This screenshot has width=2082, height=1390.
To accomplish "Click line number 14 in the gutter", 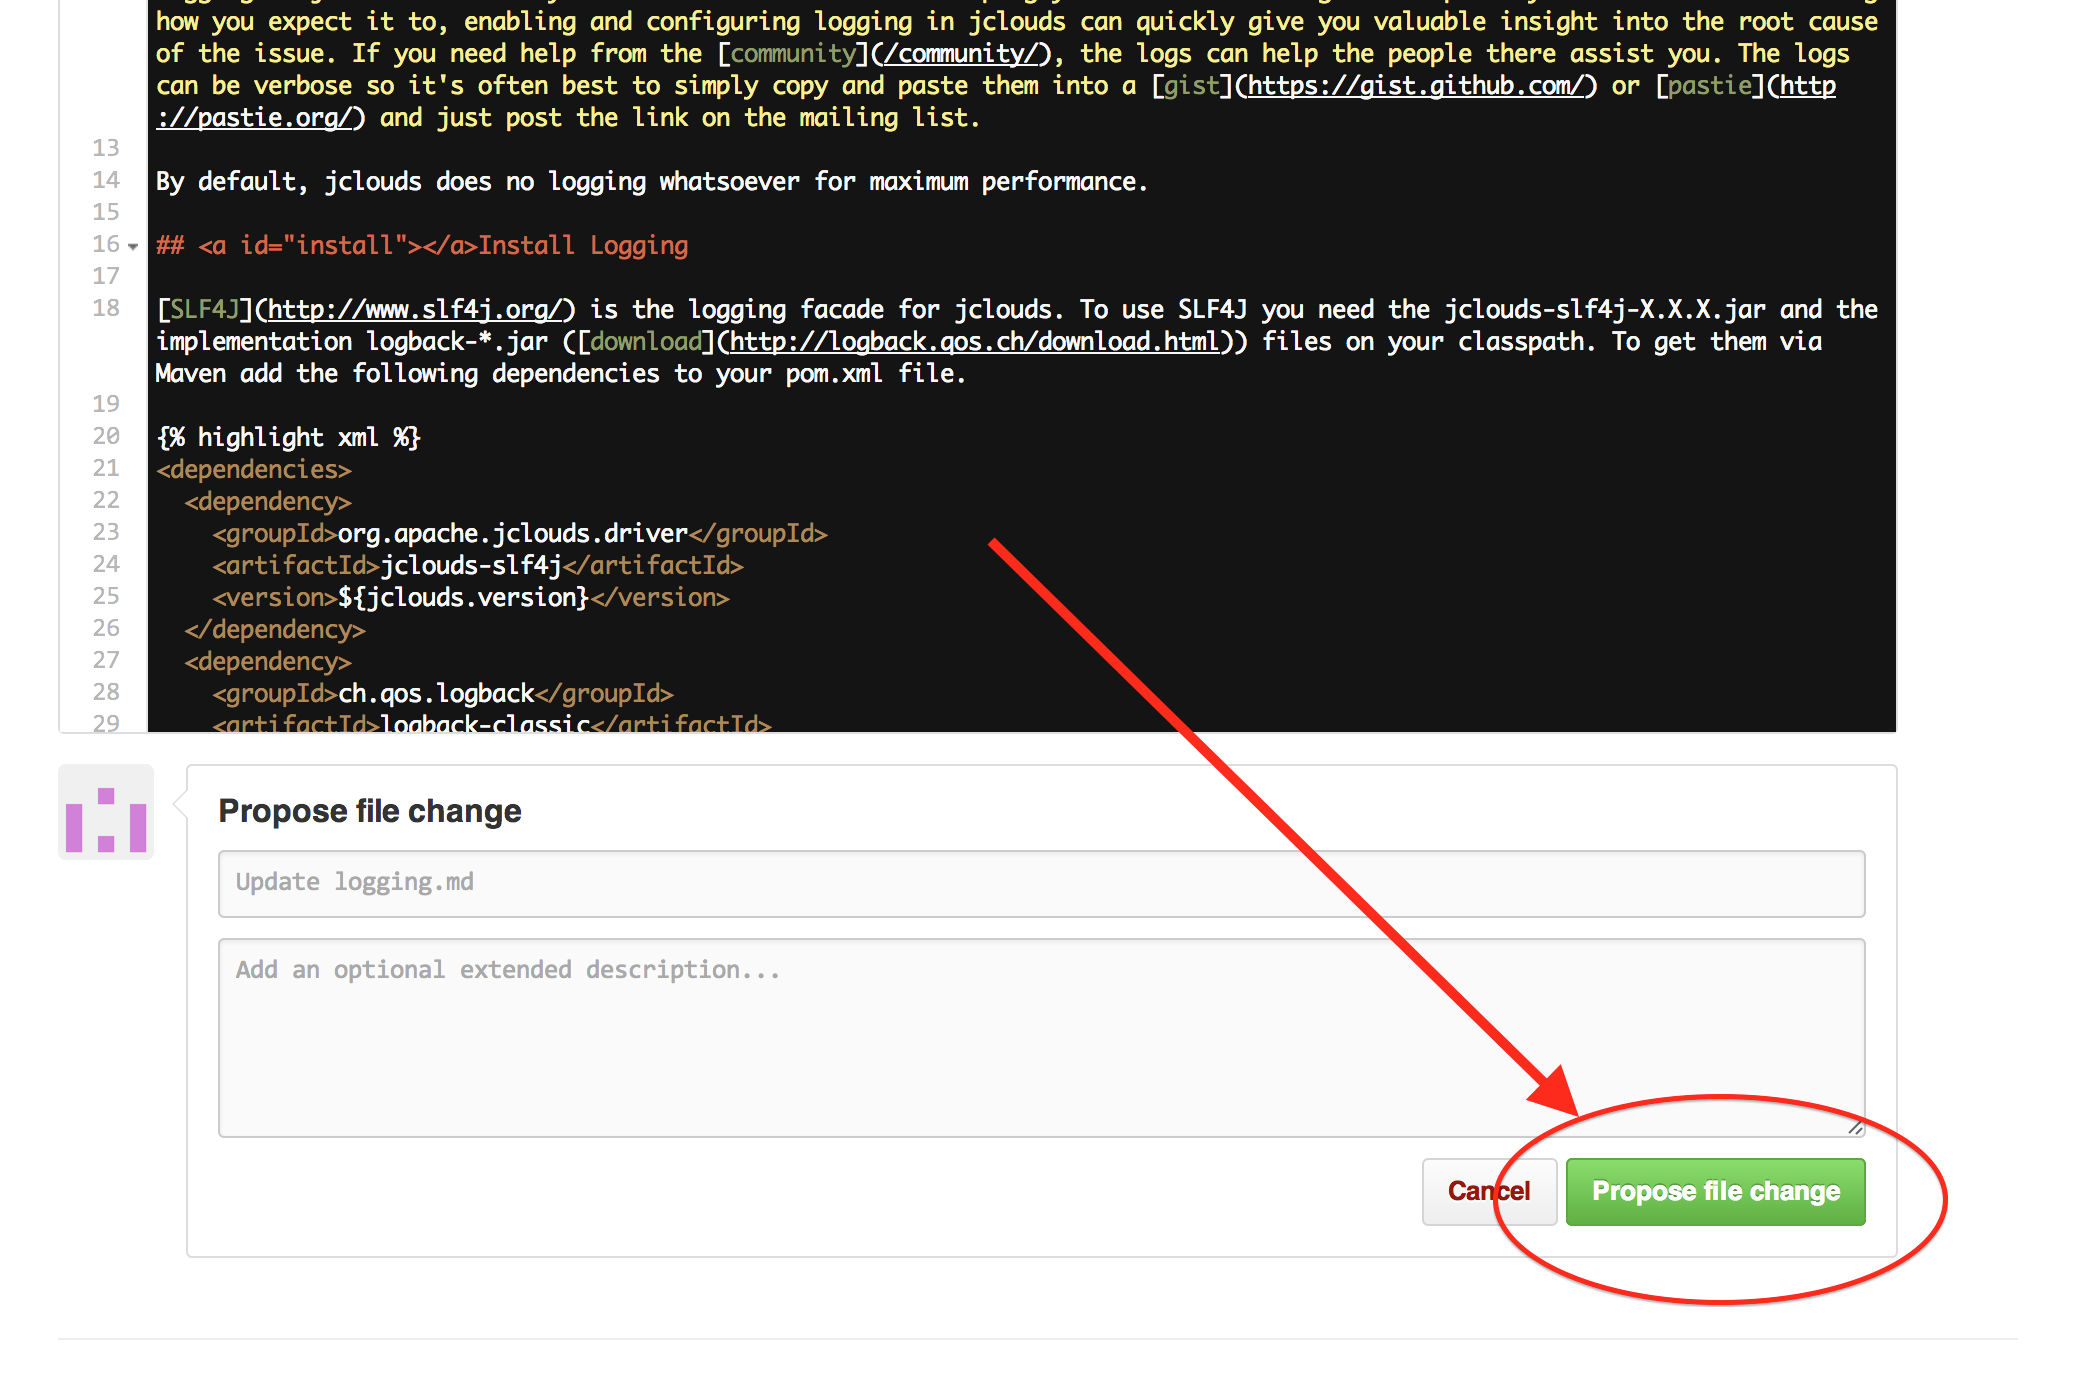I will point(106,181).
